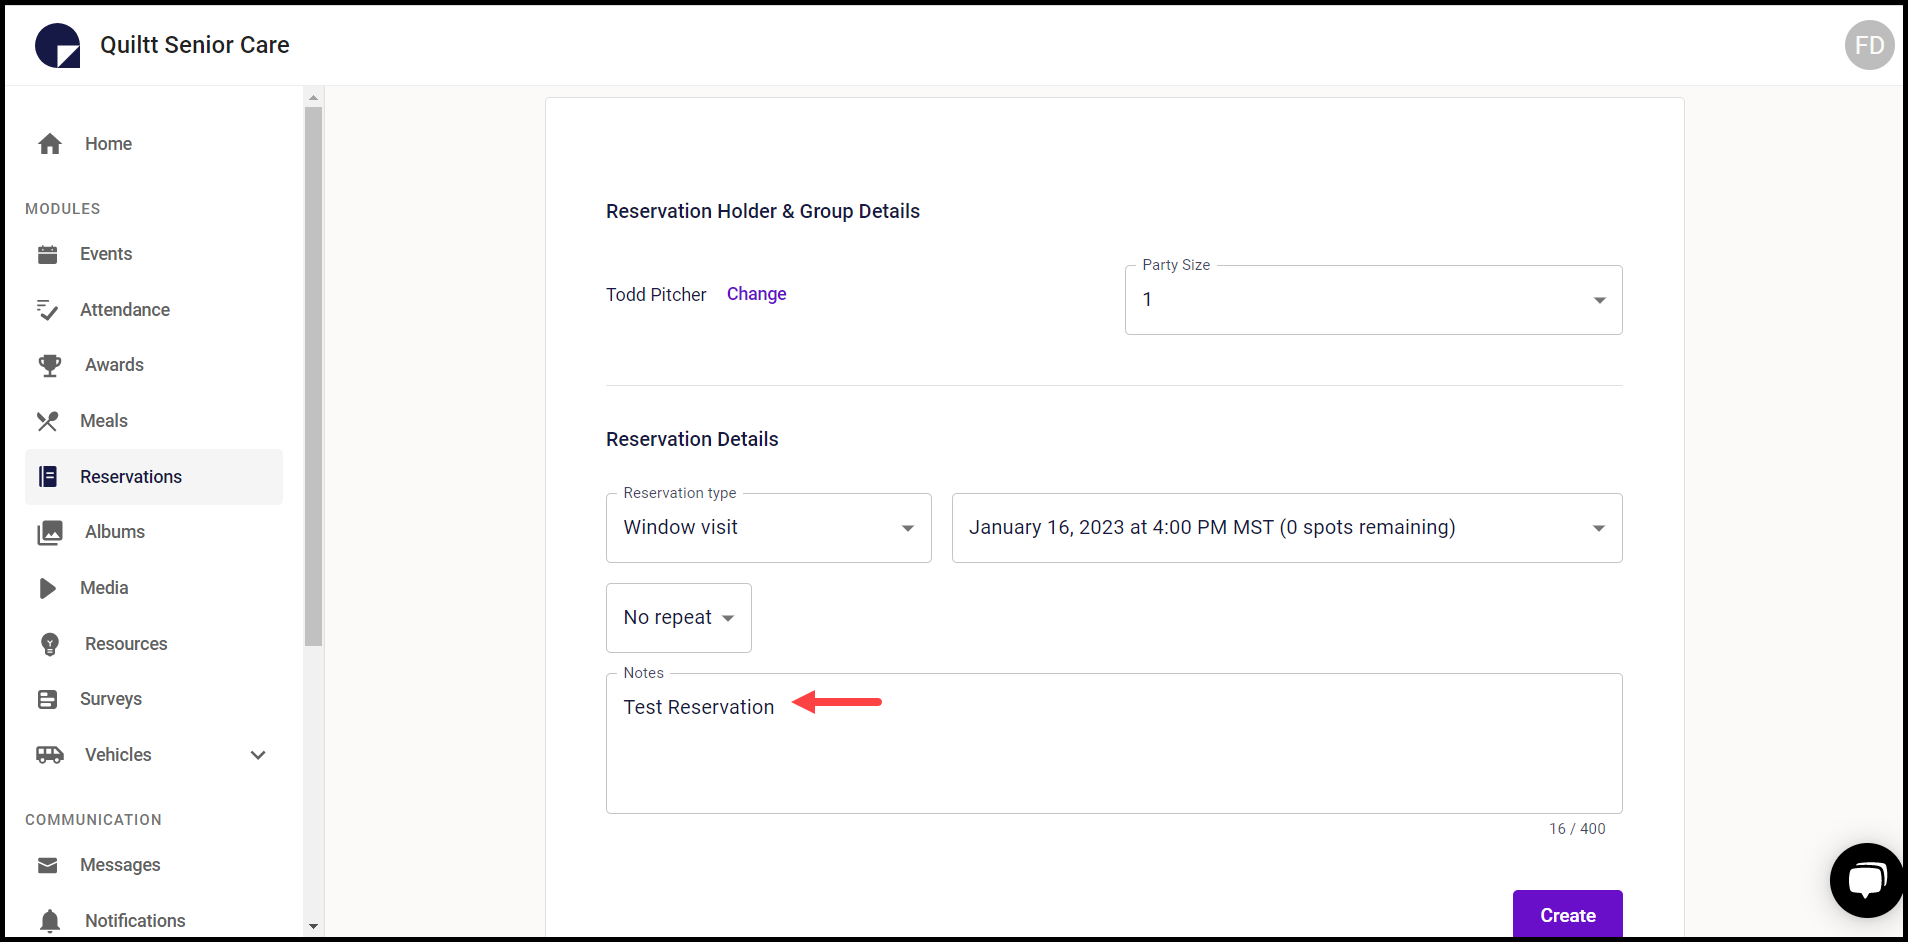Click the Messages envelope icon
Viewport: 1908px width, 942px height.
(47, 865)
